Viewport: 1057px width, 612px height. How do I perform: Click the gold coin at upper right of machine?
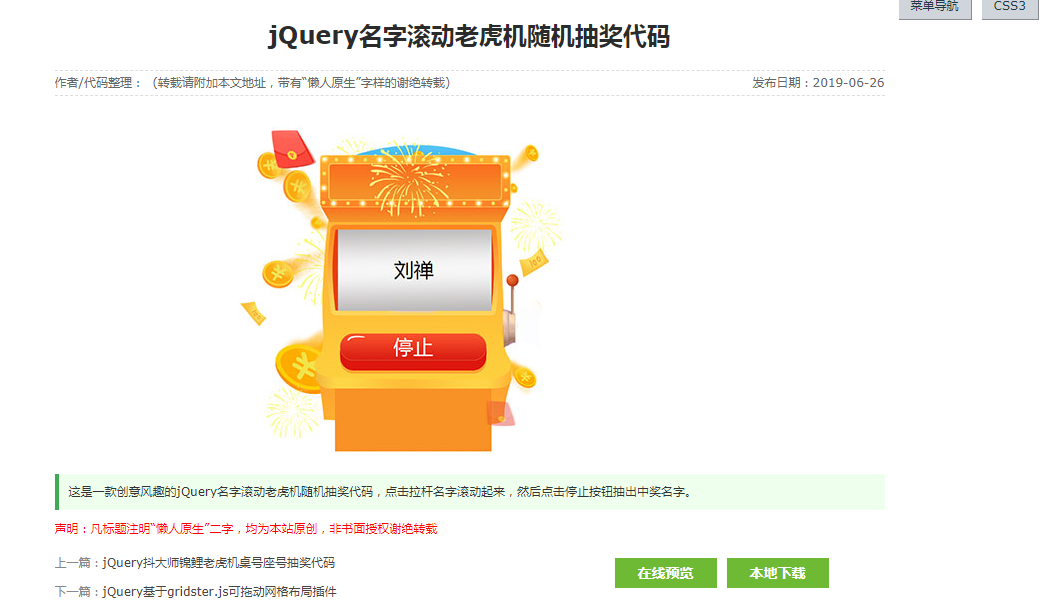click(530, 154)
